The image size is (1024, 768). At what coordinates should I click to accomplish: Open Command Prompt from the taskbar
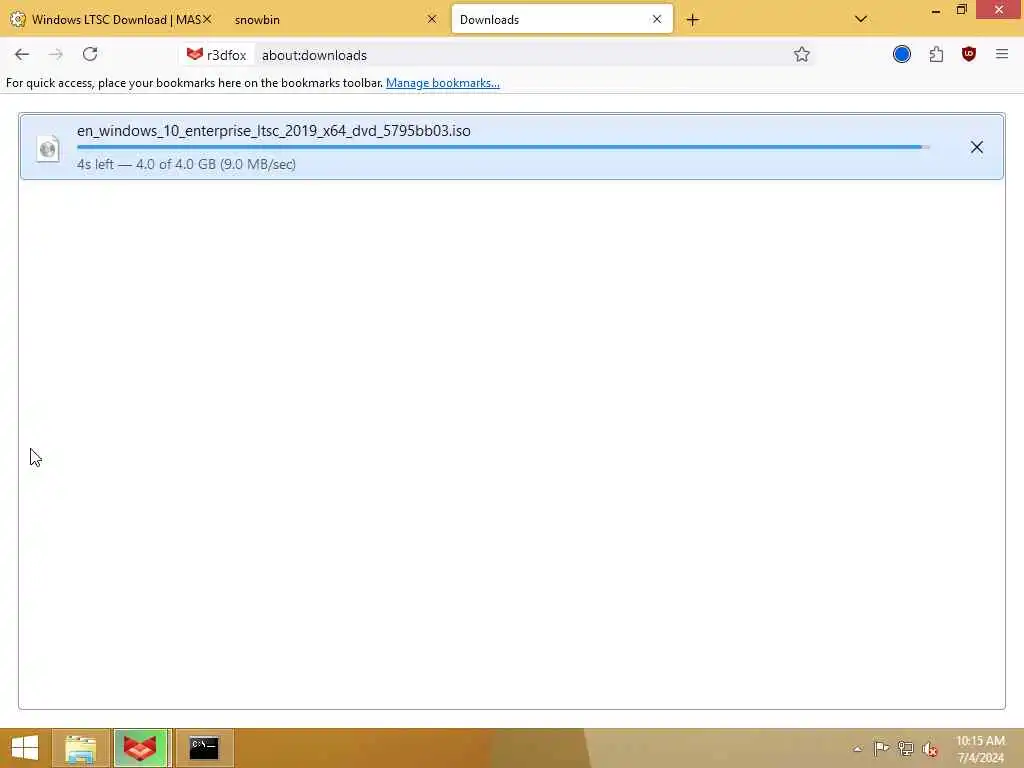tap(204, 748)
